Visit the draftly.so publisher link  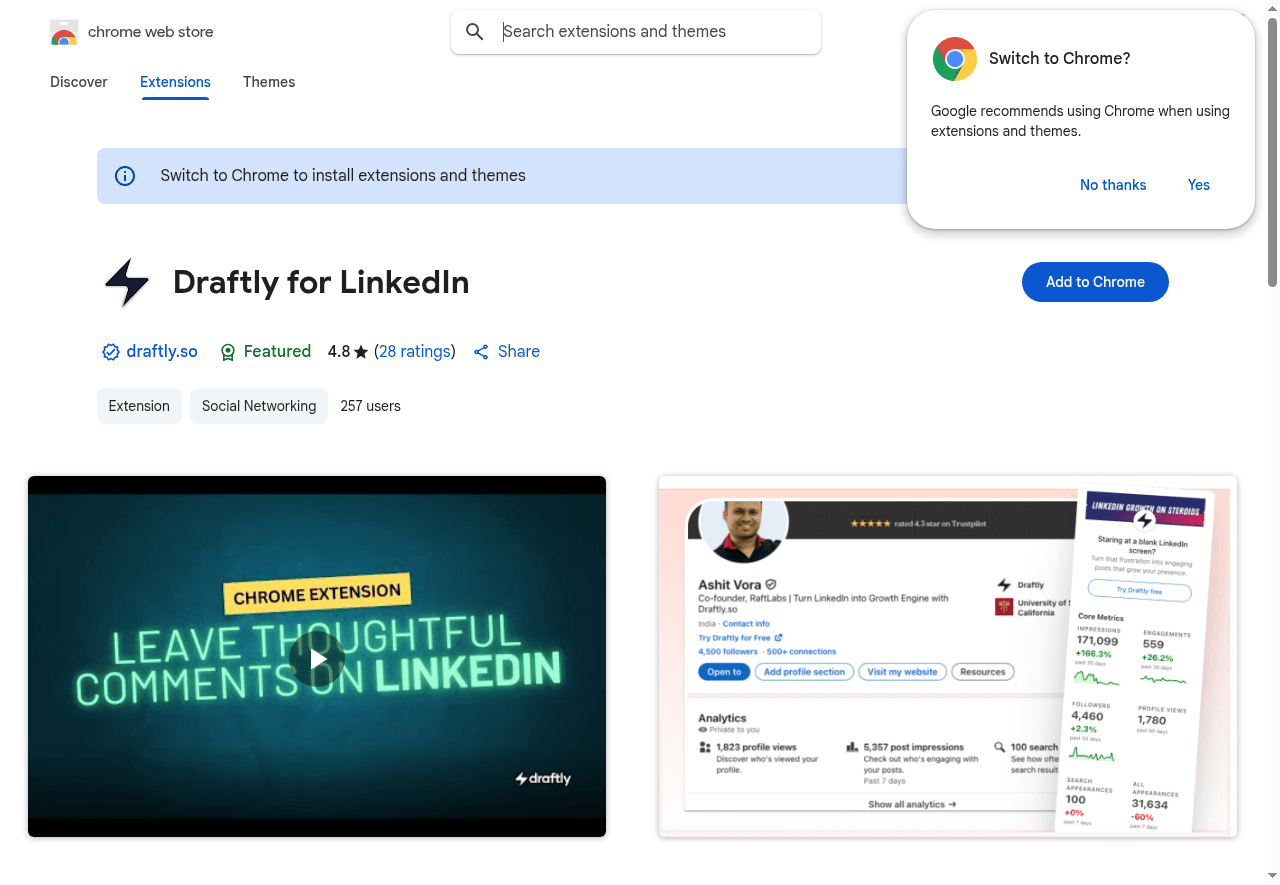[162, 352]
